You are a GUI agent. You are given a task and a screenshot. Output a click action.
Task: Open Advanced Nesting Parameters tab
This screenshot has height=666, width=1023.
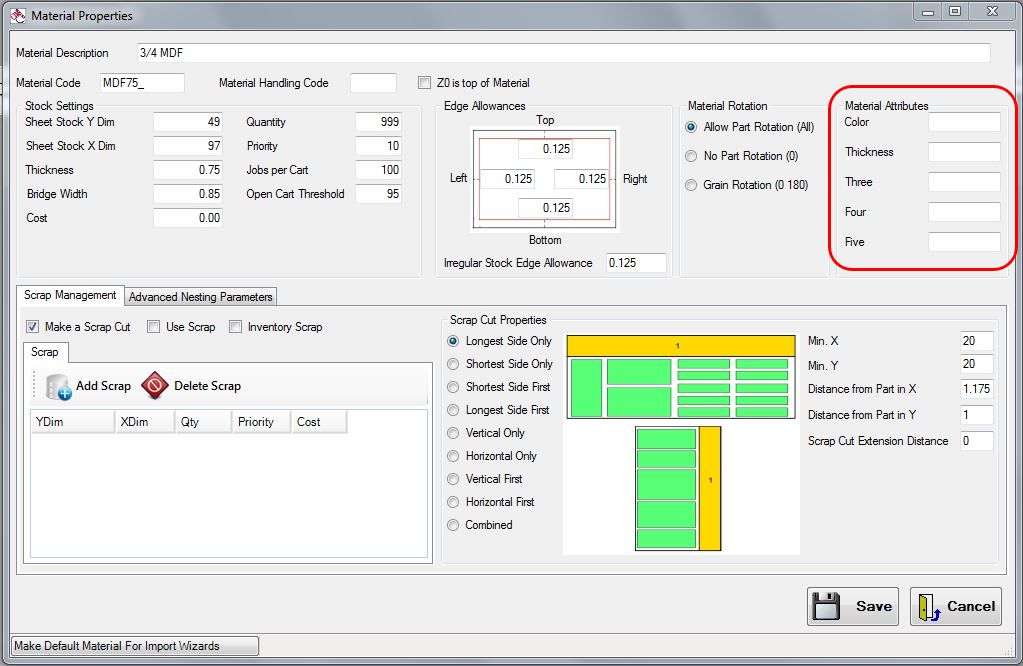pyautogui.click(x=200, y=297)
